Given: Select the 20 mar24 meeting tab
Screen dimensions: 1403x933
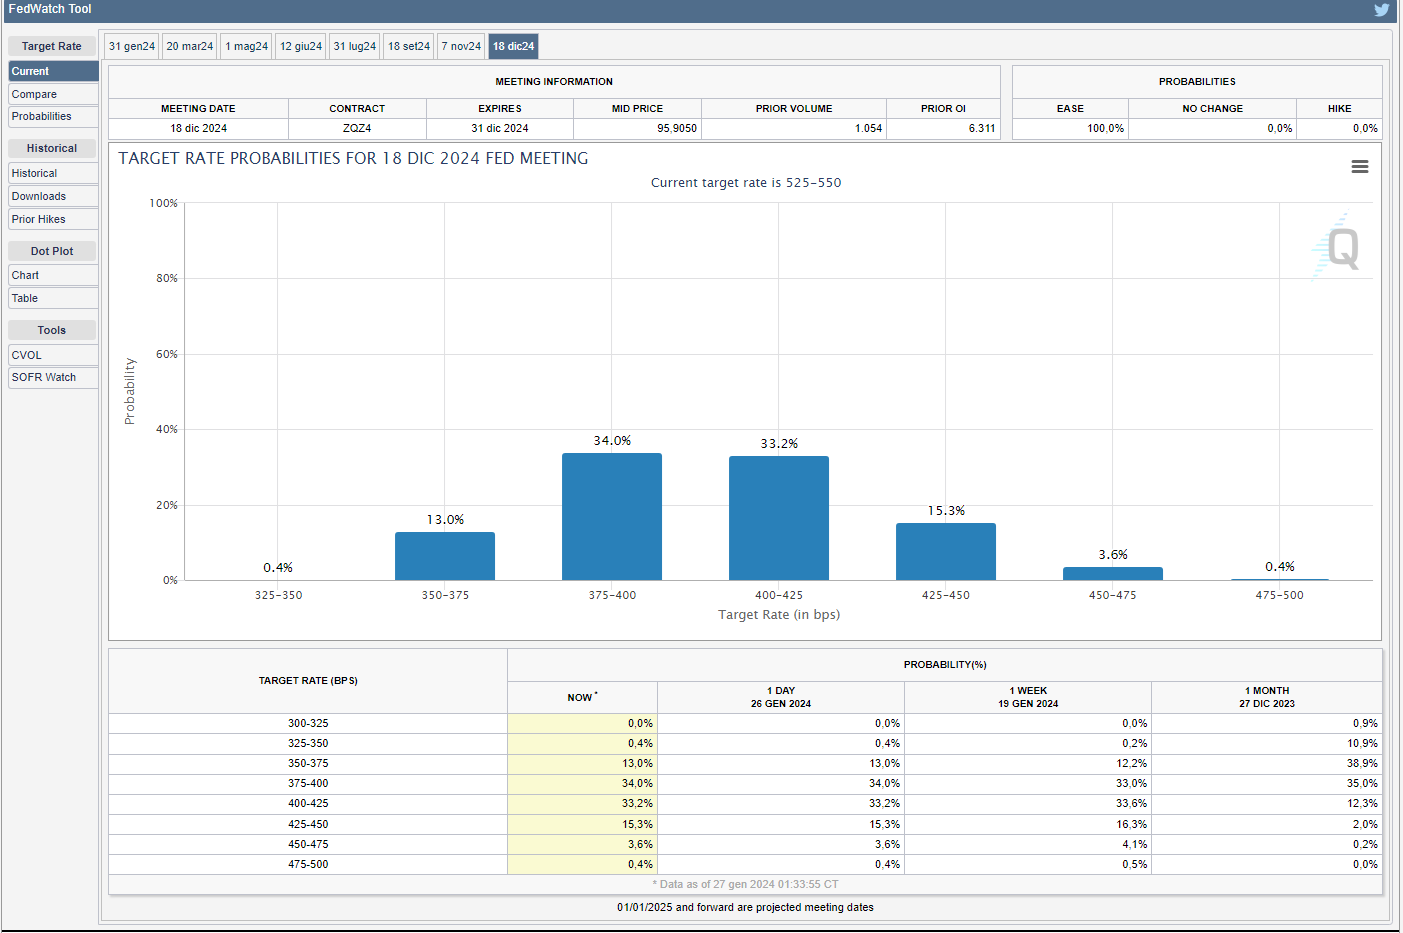Looking at the screenshot, I should pyautogui.click(x=190, y=46).
